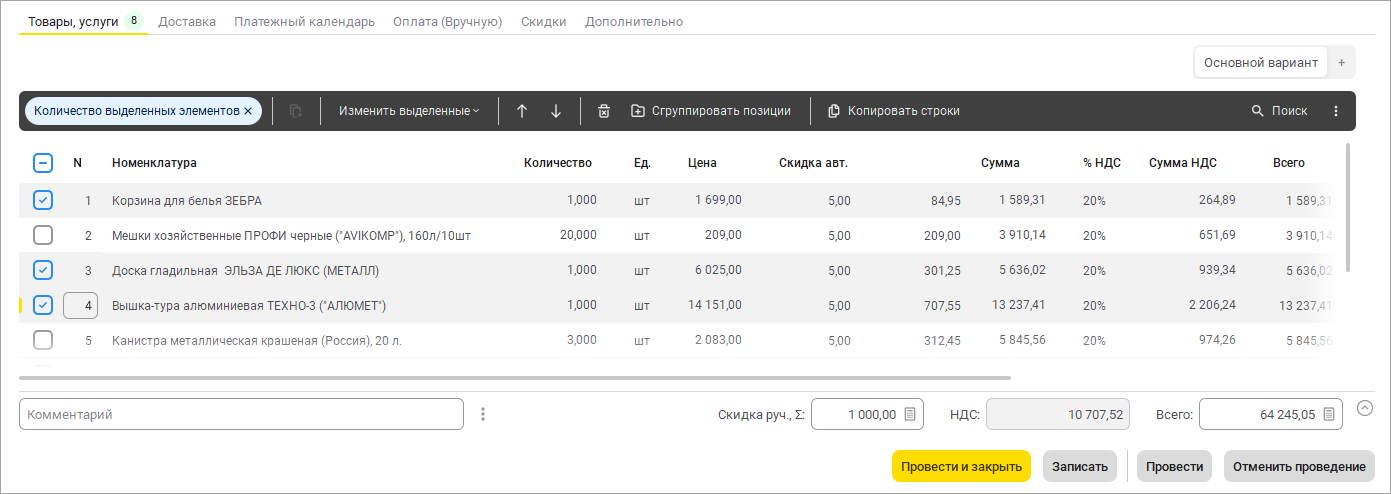Remove the selected elements count chip

pyautogui.click(x=248, y=111)
